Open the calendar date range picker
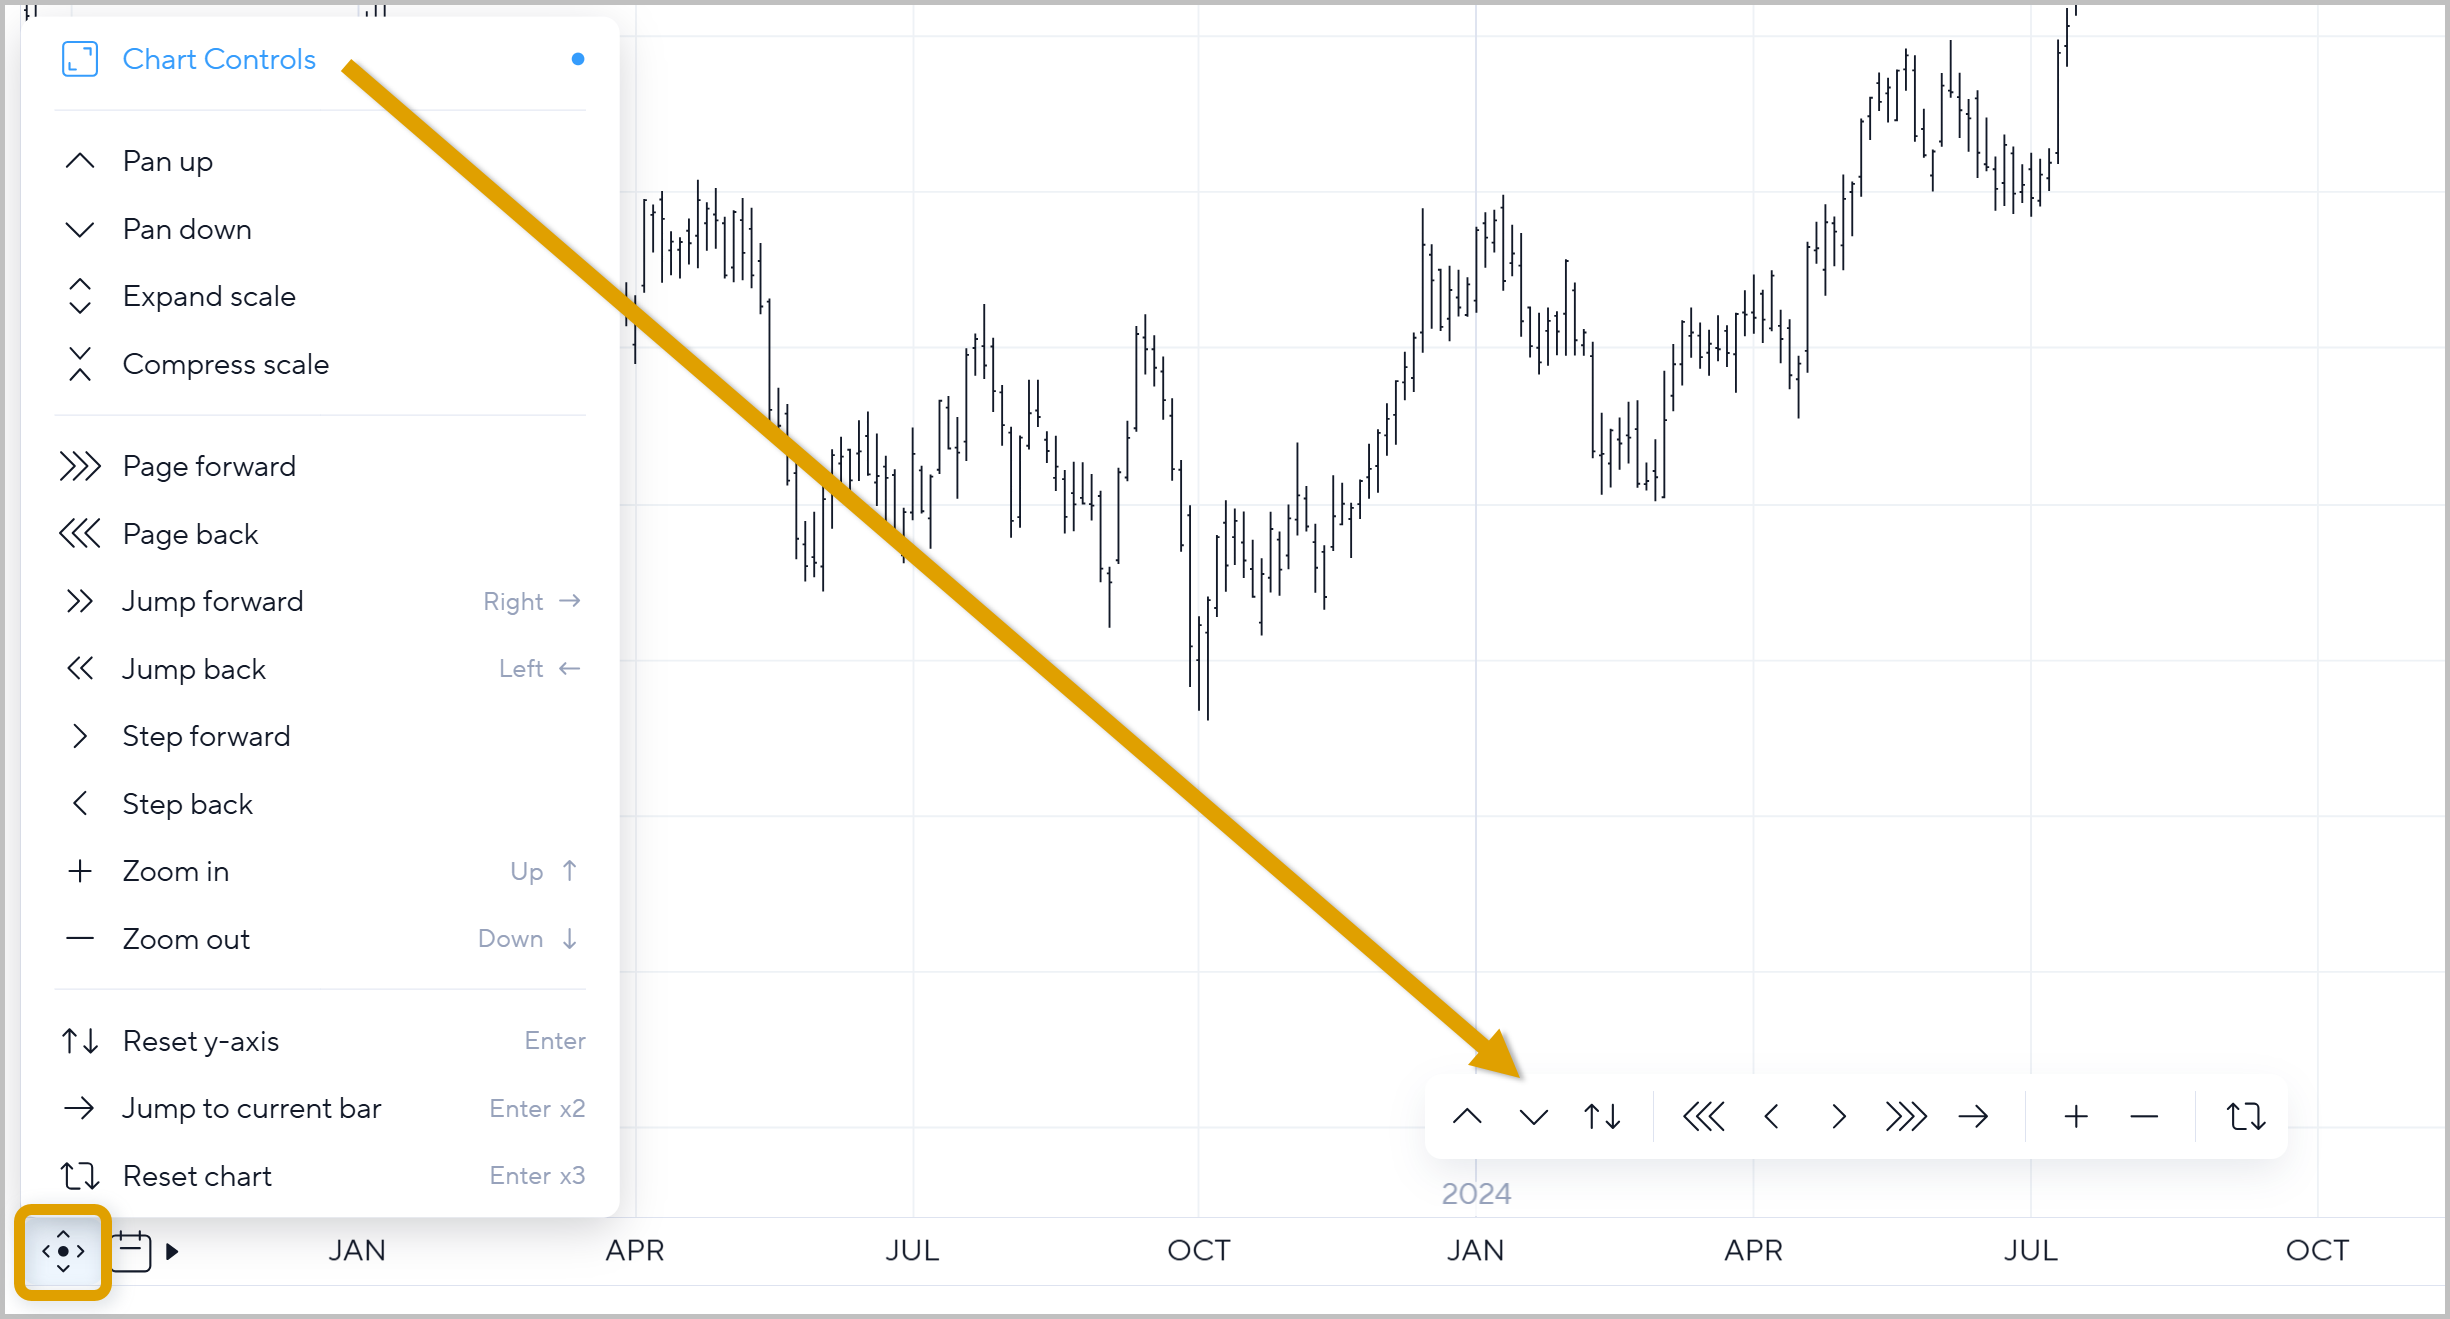The height and width of the screenshot is (1319, 2450). pyautogui.click(x=131, y=1251)
